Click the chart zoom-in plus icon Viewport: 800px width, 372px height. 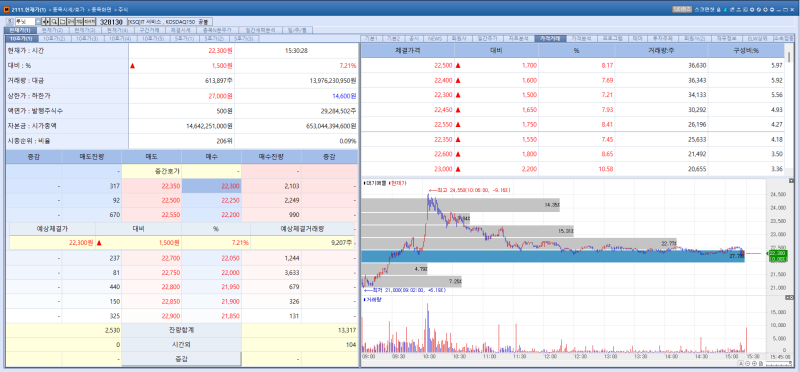(754, 363)
